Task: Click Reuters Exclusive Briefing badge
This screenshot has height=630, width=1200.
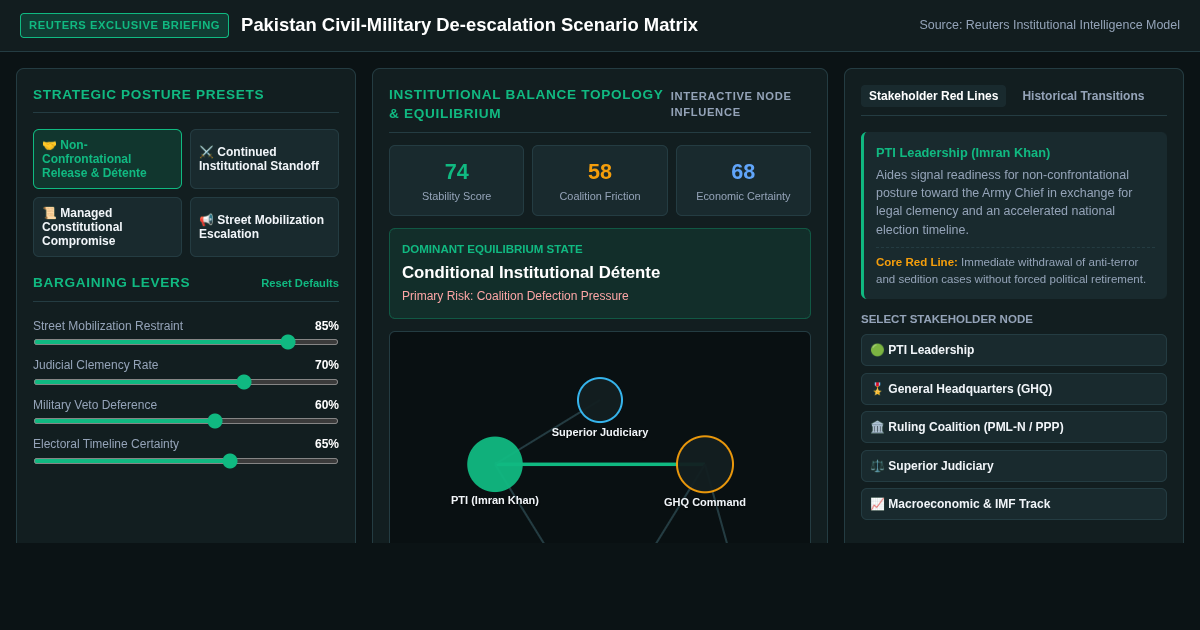Action: pos(124,25)
